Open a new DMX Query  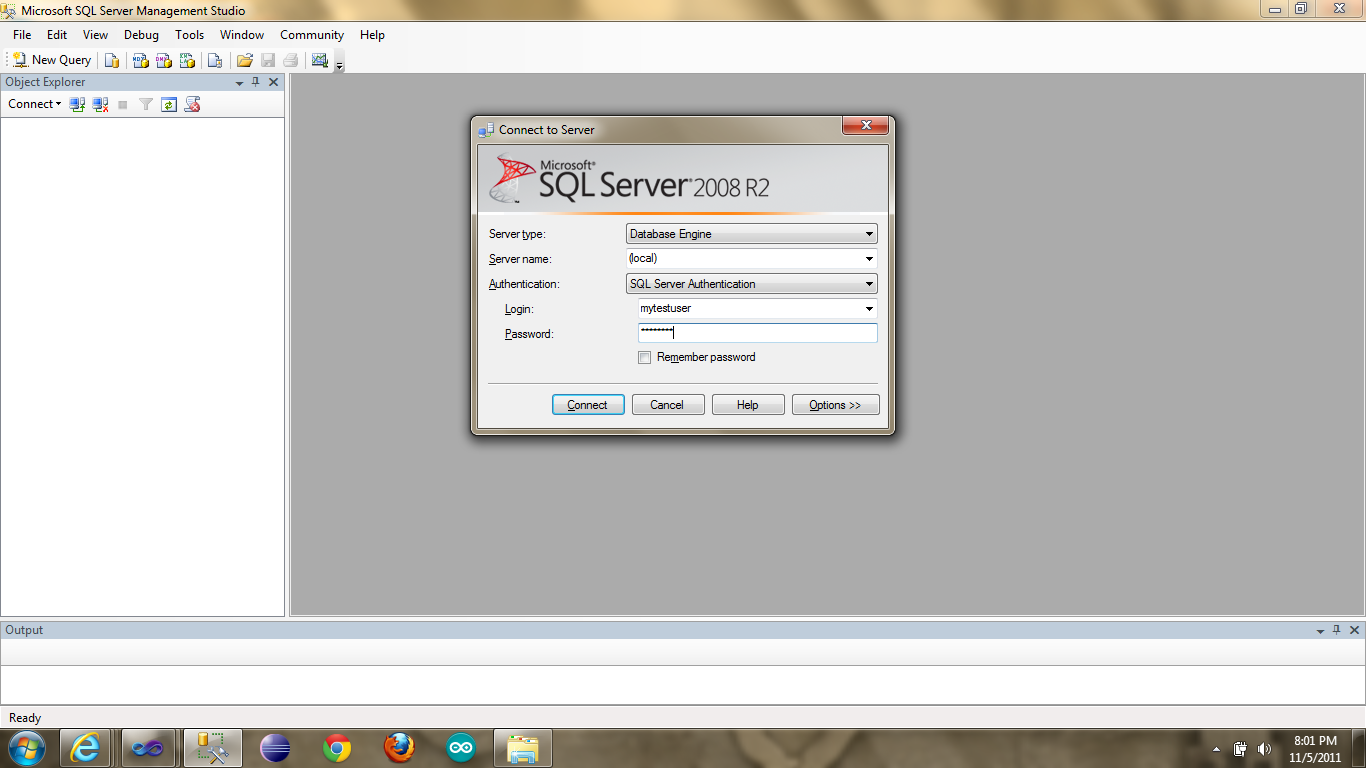162,60
